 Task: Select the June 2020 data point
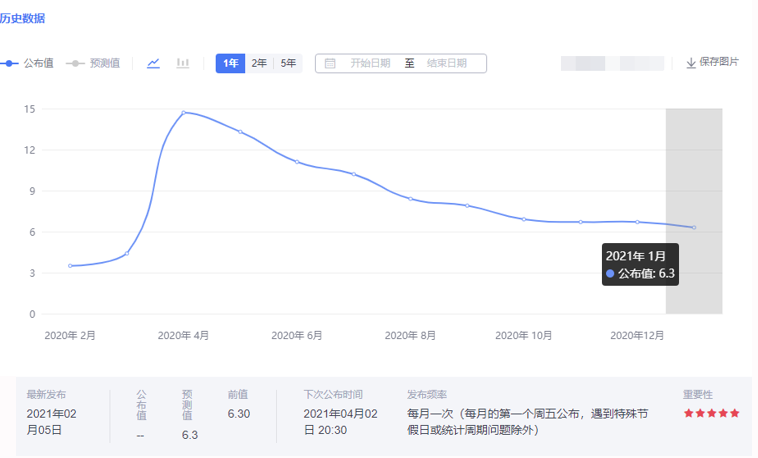[x=297, y=162]
